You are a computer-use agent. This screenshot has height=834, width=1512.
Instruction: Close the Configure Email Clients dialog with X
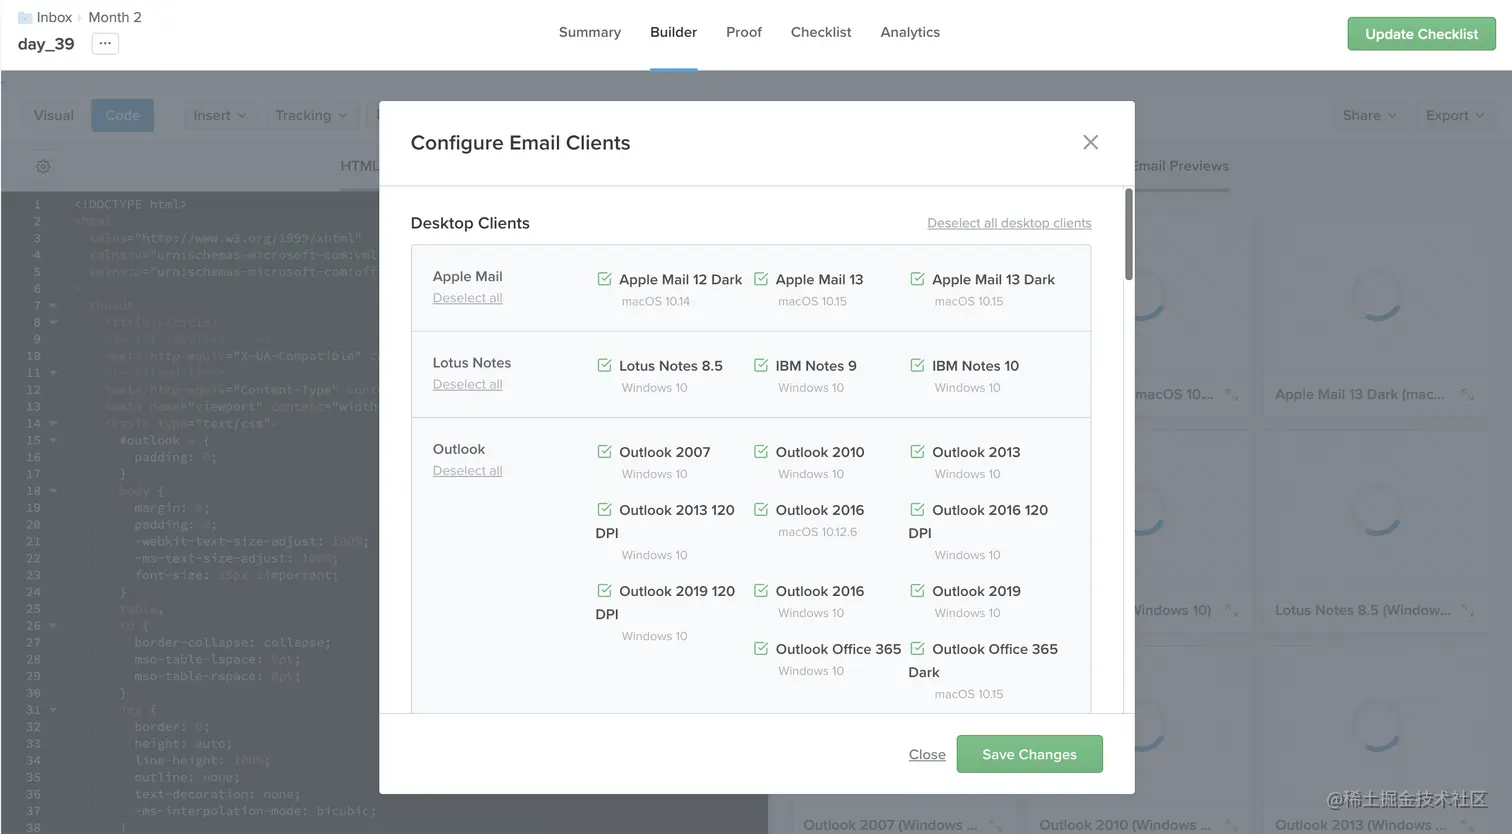[1090, 143]
